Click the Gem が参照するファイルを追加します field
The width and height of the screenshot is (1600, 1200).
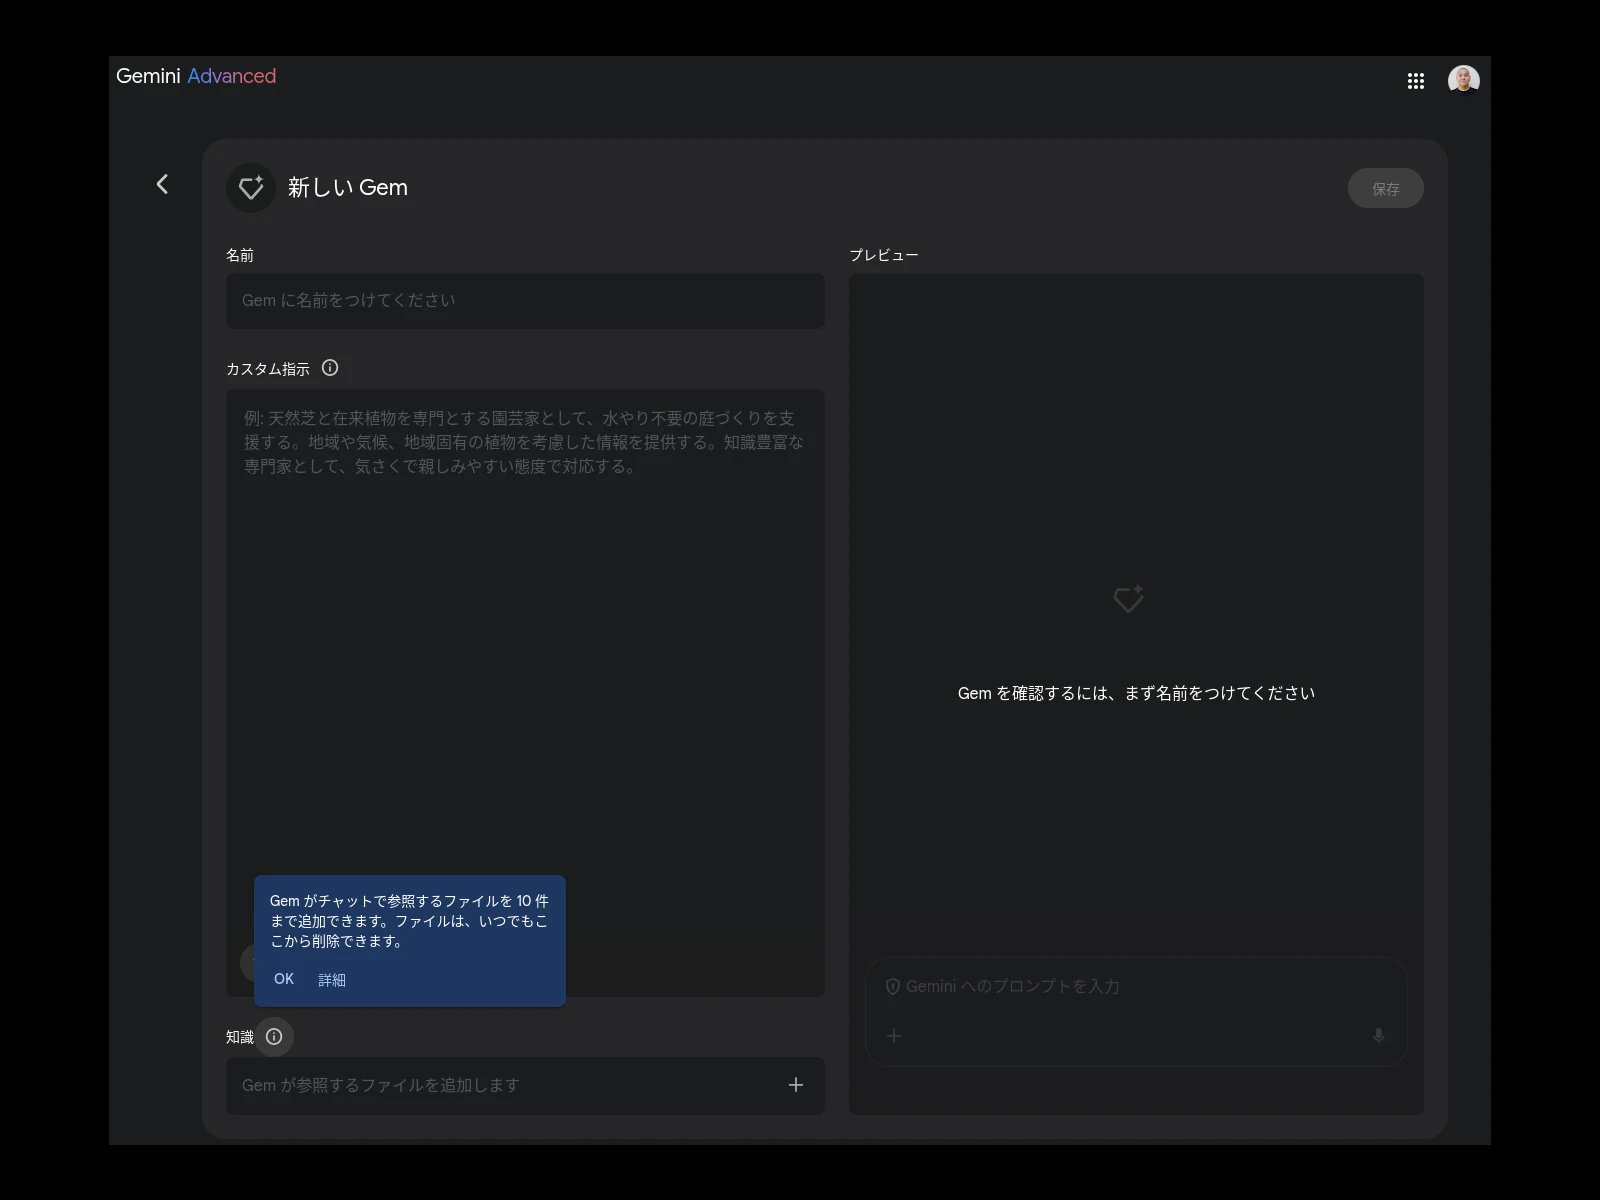500,1085
